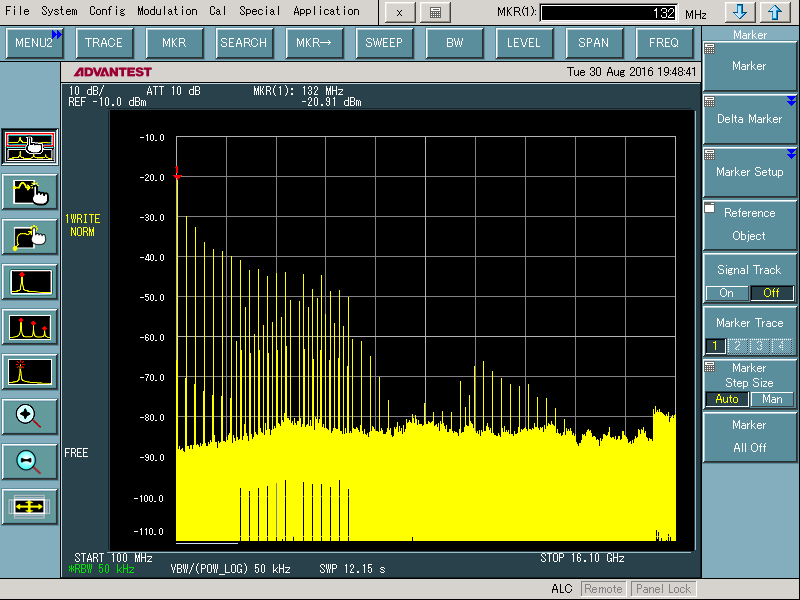Select the split-screen display icon
Viewport: 800px width, 600px height.
coord(30,147)
